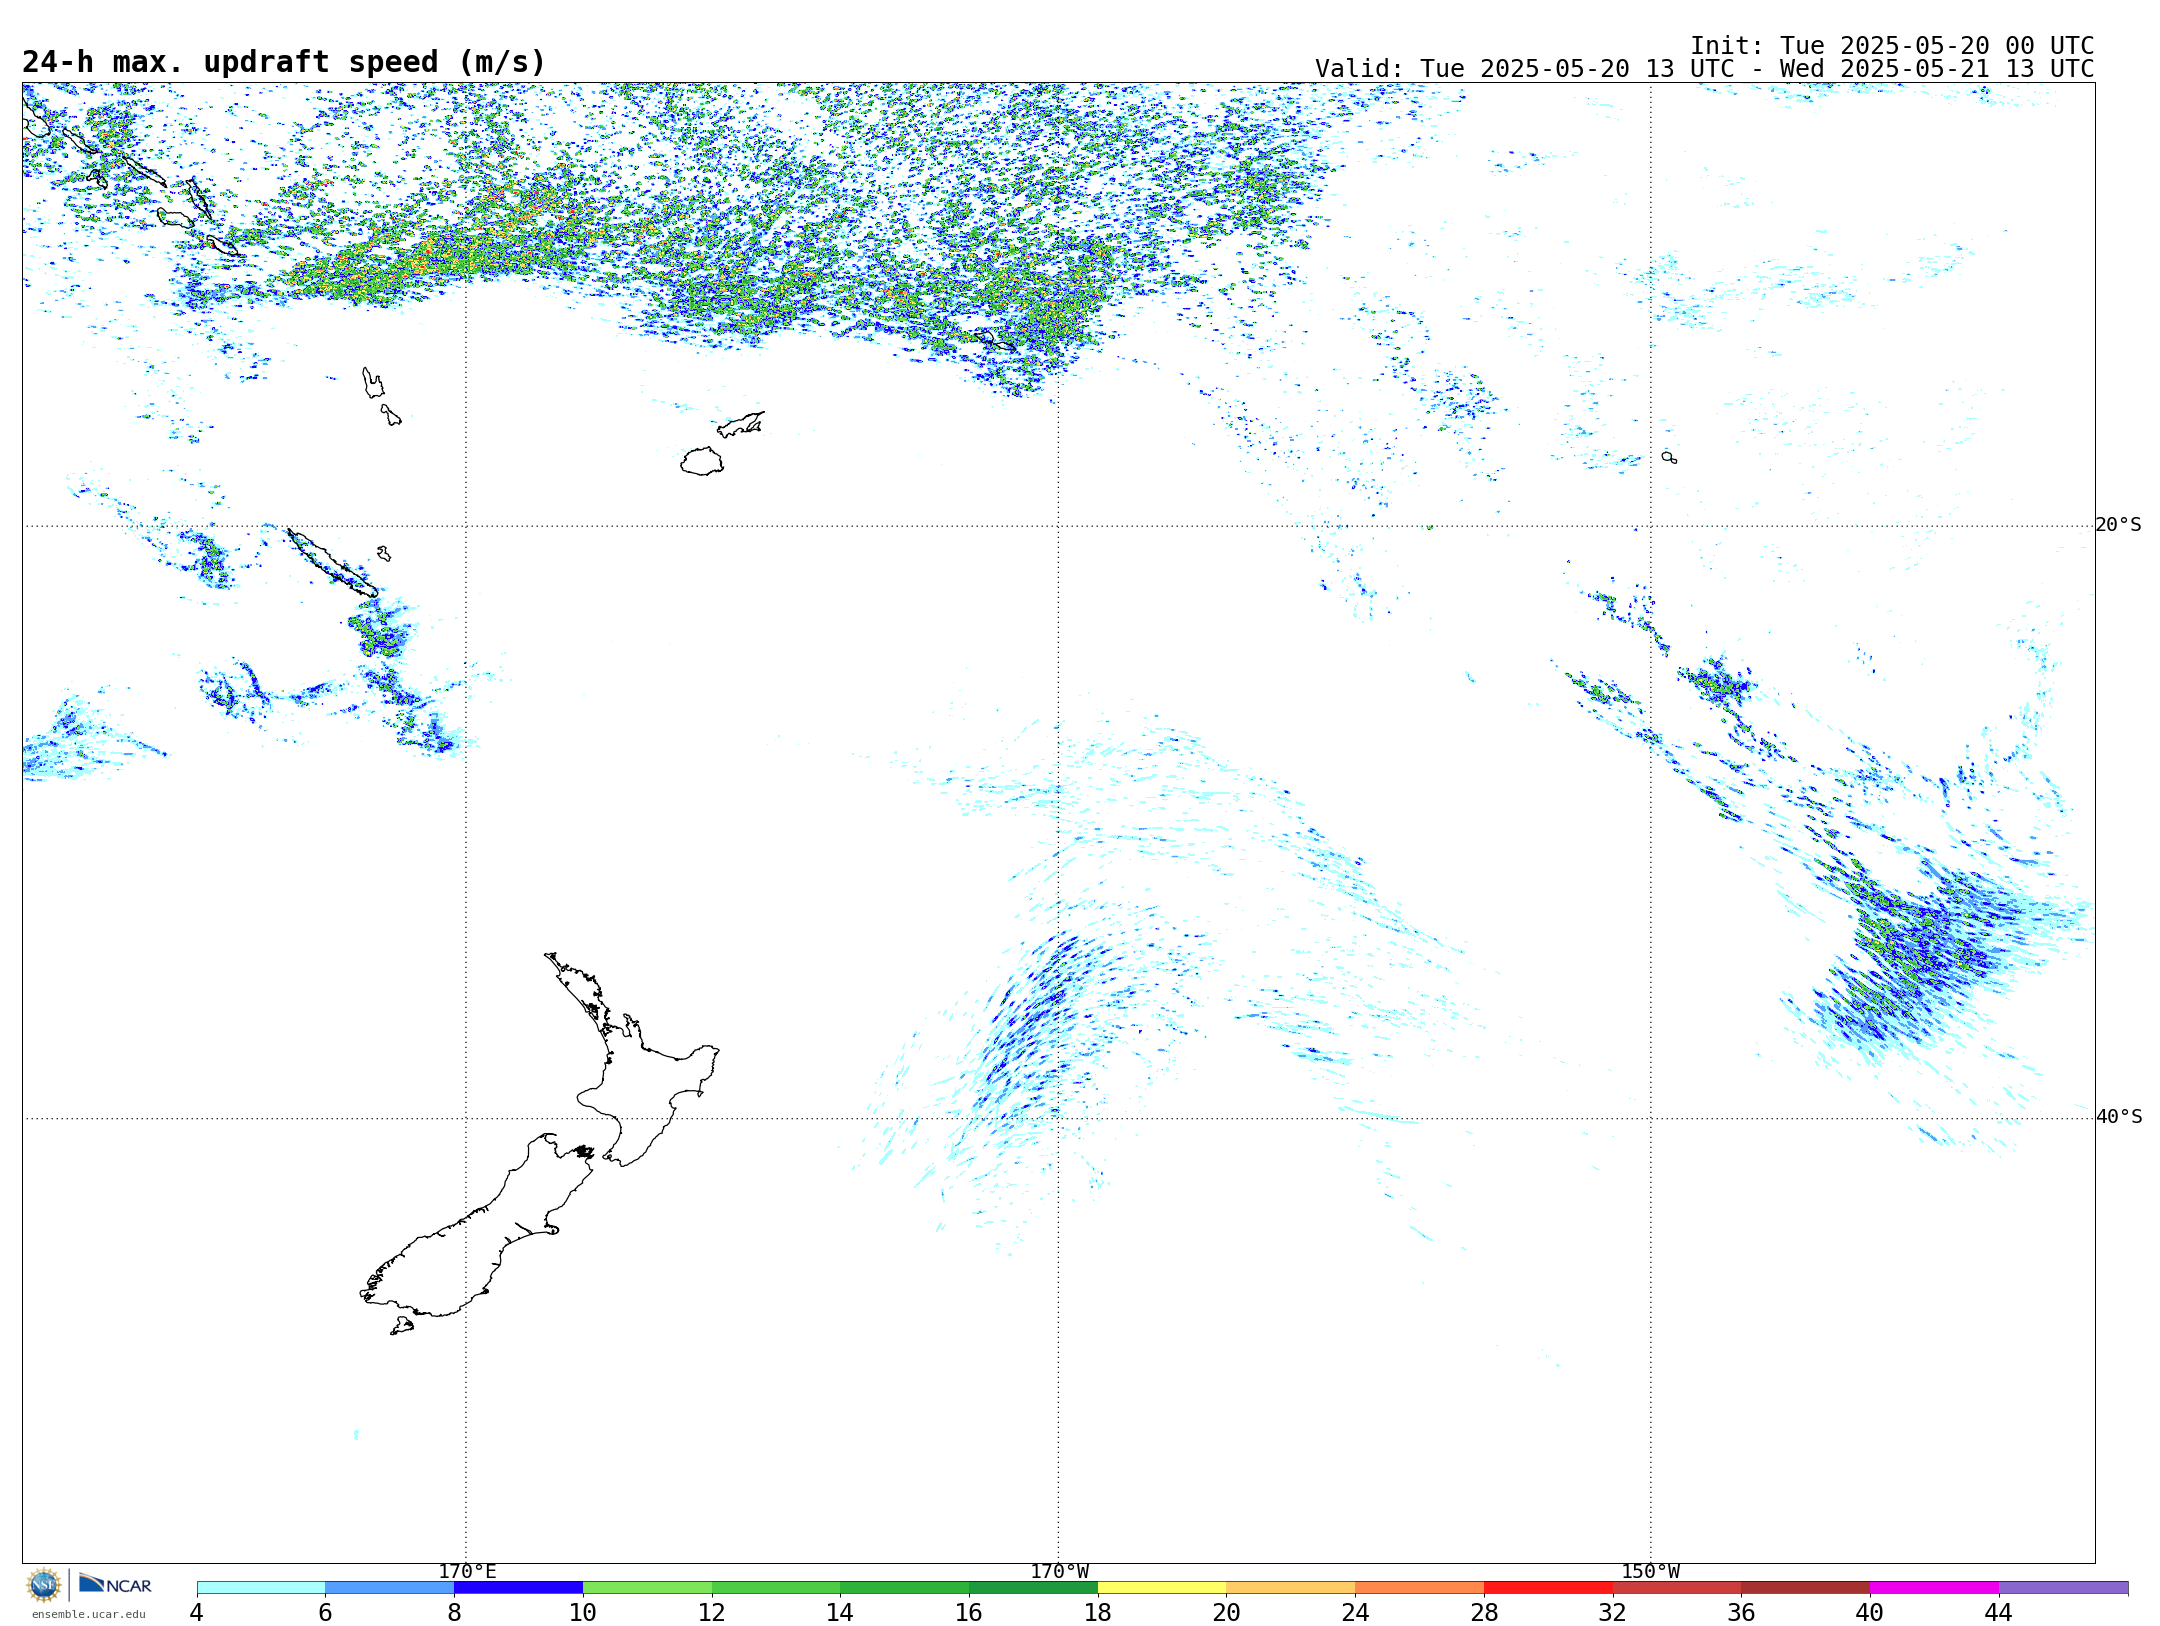Image resolution: width=2160 pixels, height=1626 pixels.
Task: Click the orange 24-28 color swatch
Action: (x=1420, y=1588)
